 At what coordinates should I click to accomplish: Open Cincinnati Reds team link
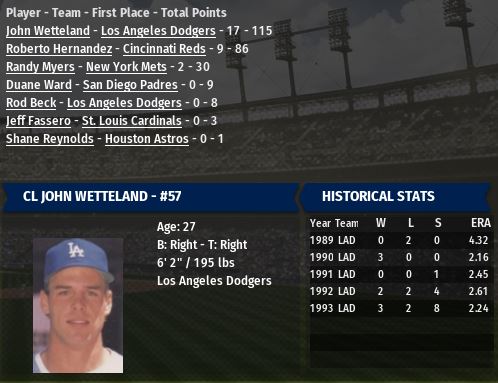tap(164, 49)
